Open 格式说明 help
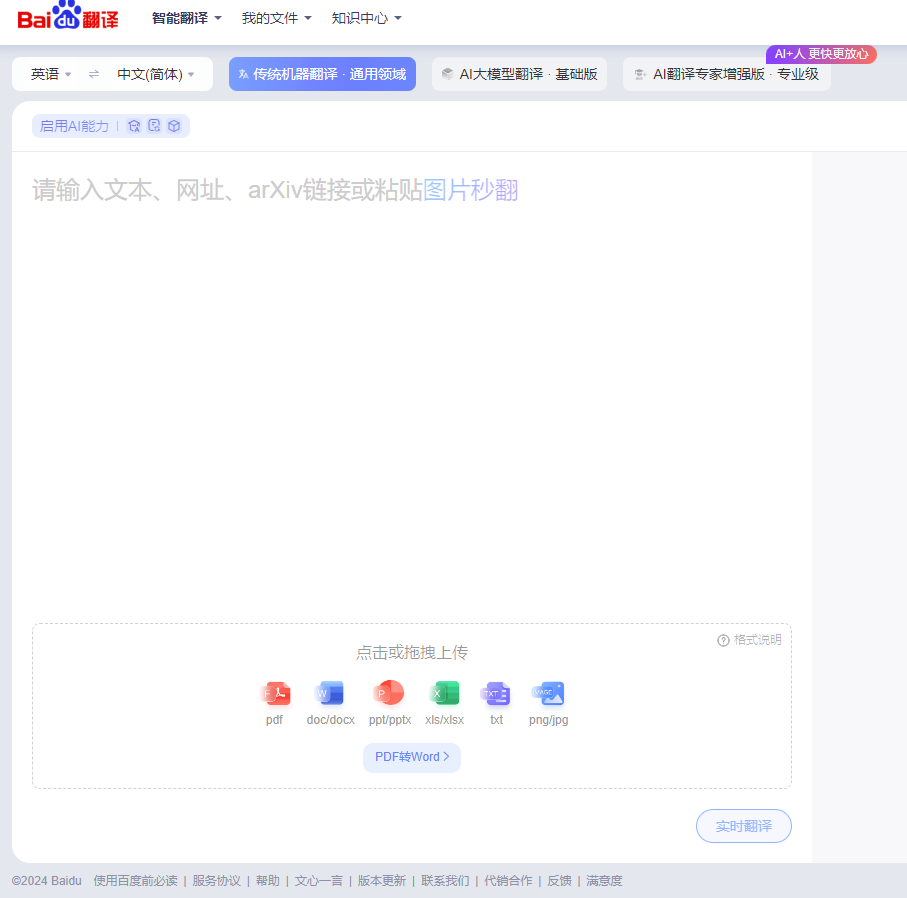Image resolution: width=907 pixels, height=898 pixels. pos(750,640)
